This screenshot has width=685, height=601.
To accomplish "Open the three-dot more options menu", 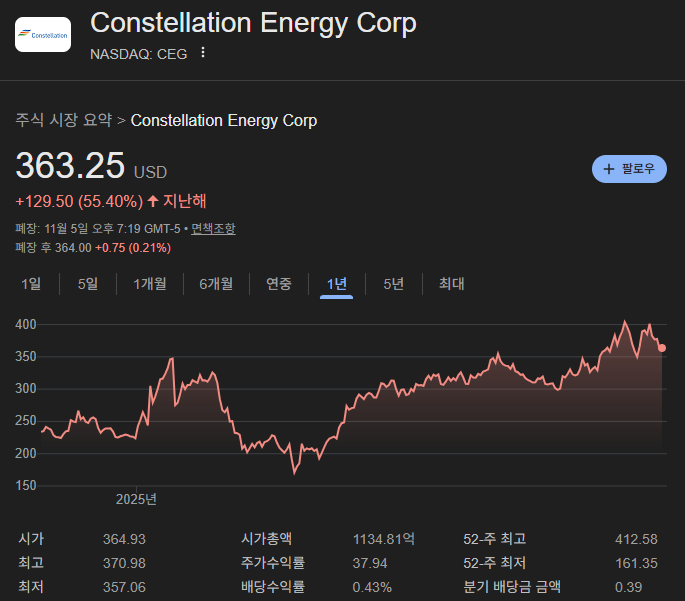I will [204, 53].
